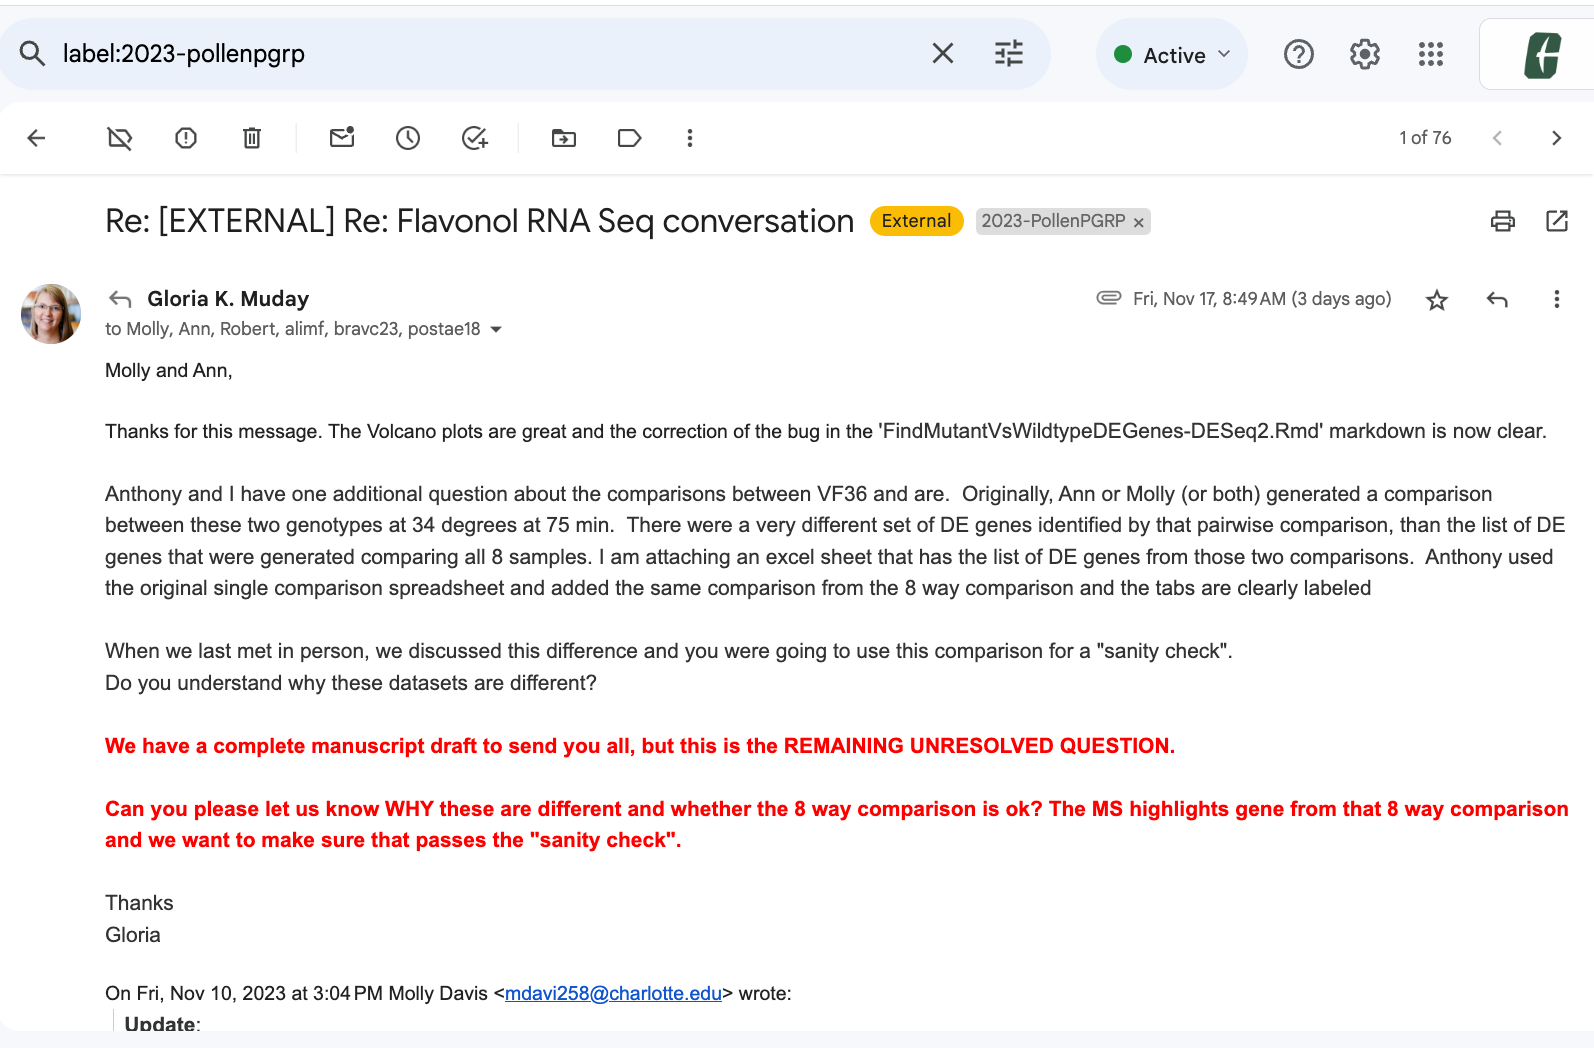The image size is (1594, 1048).
Task: Click the back arrow to return to results
Action: [37, 138]
